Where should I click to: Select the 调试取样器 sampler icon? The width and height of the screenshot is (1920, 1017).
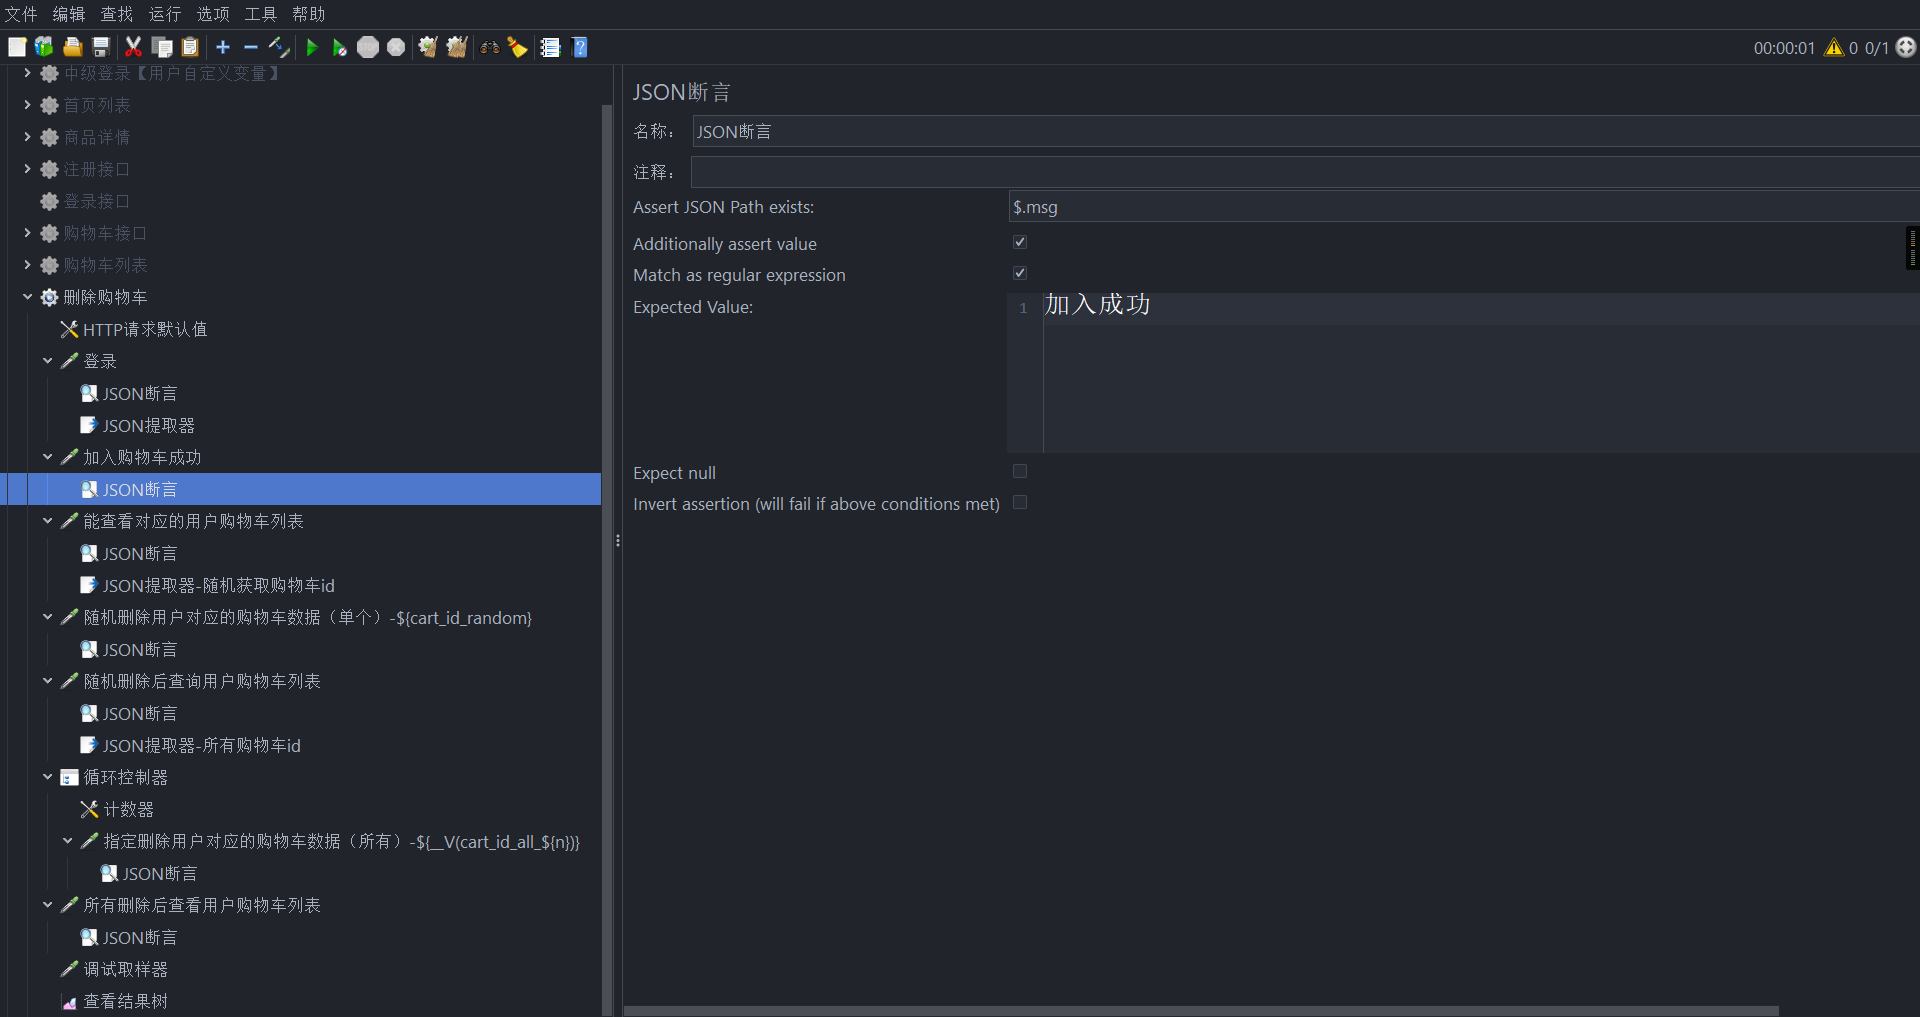click(69, 969)
